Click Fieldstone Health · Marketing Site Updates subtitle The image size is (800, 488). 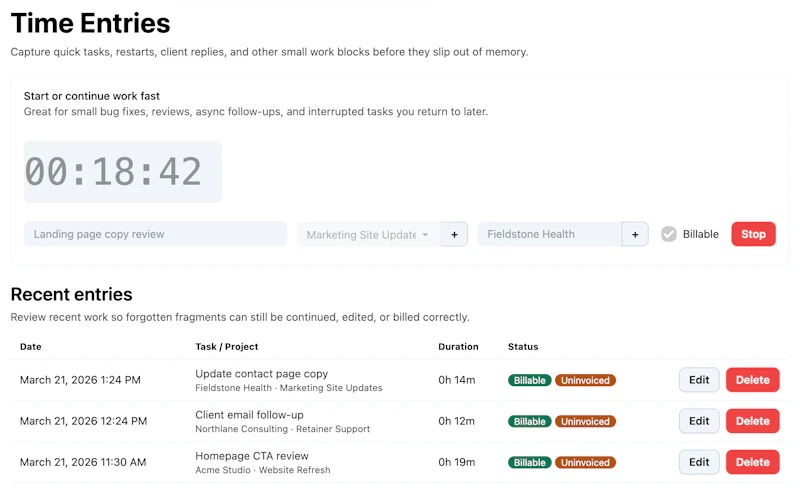(x=288, y=388)
